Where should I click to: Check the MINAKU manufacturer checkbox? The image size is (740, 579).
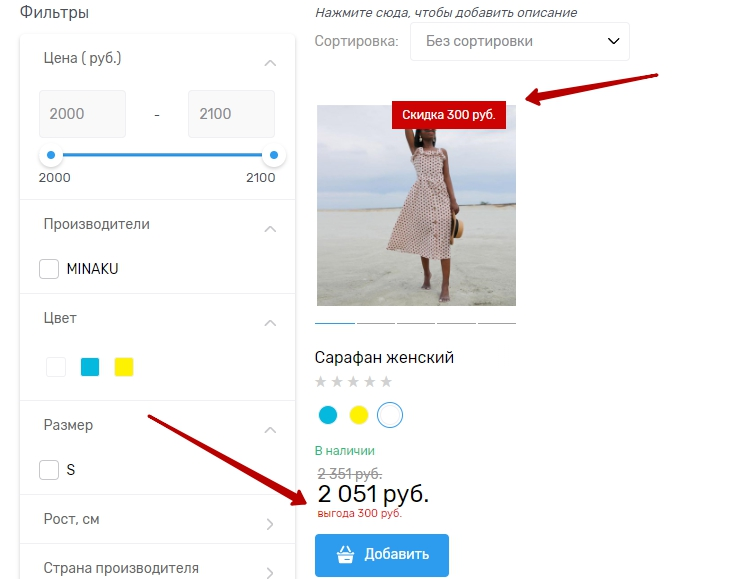(x=49, y=269)
